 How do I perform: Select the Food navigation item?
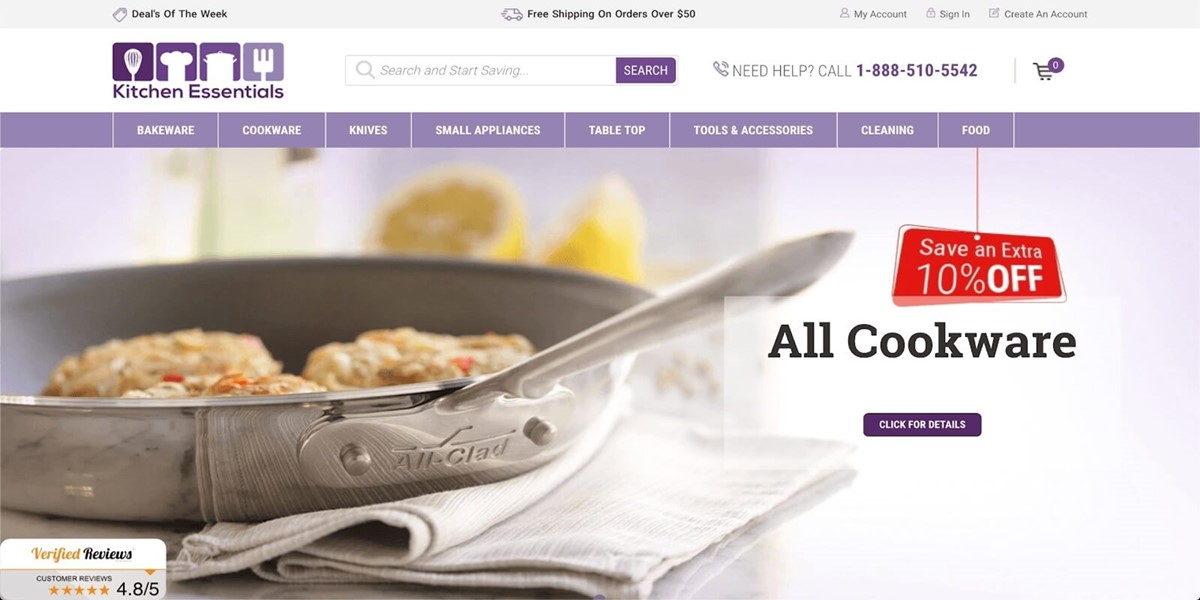click(x=976, y=130)
